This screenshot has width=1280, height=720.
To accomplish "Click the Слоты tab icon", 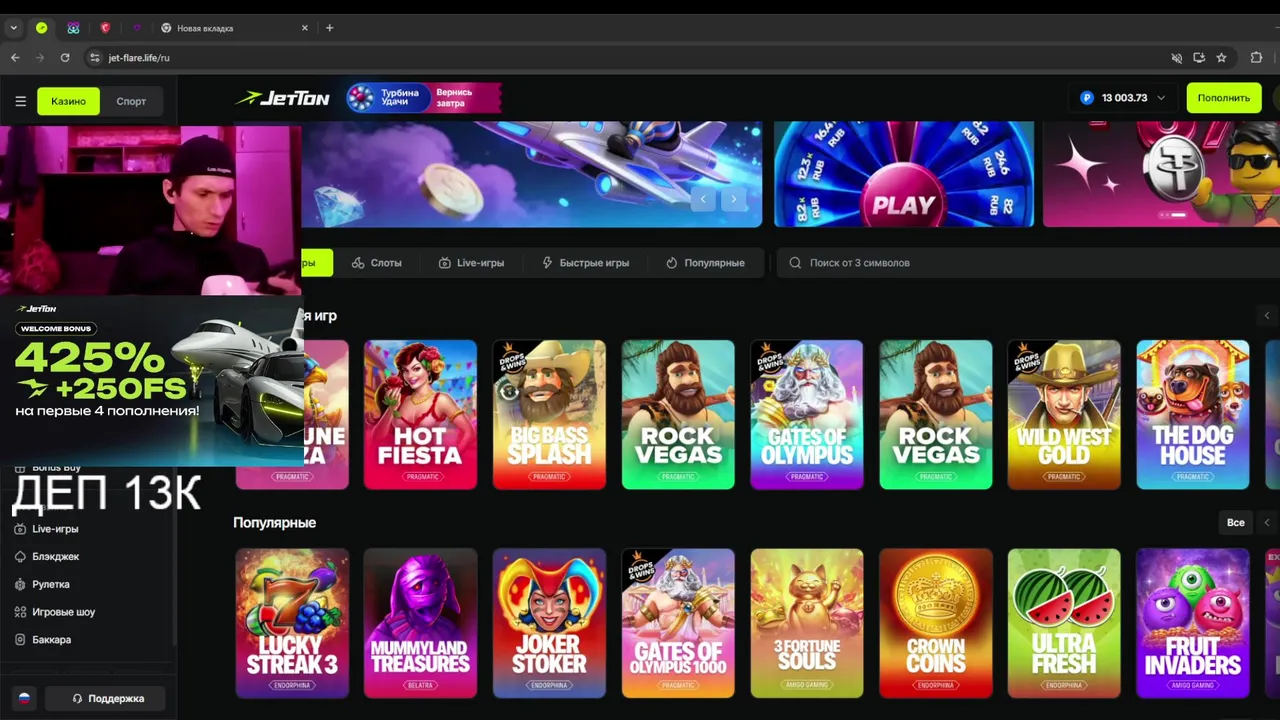I will click(358, 263).
